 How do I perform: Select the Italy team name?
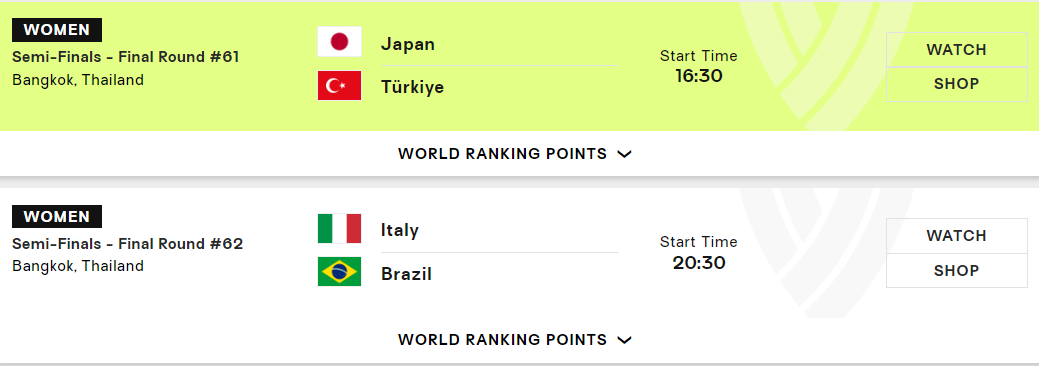tap(400, 231)
